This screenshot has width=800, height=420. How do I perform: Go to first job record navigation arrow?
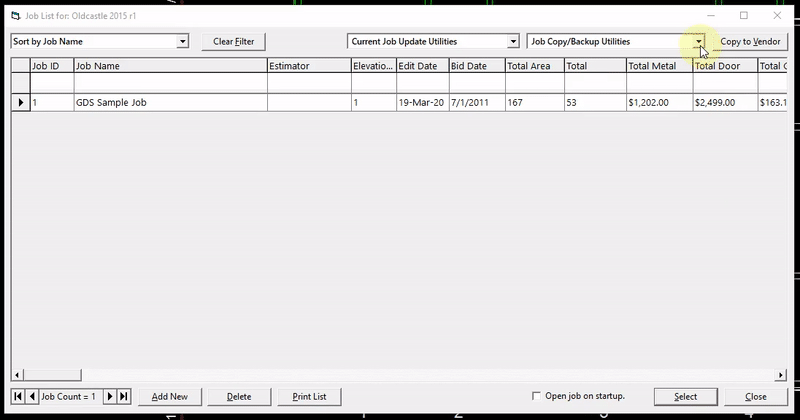[x=18, y=397]
